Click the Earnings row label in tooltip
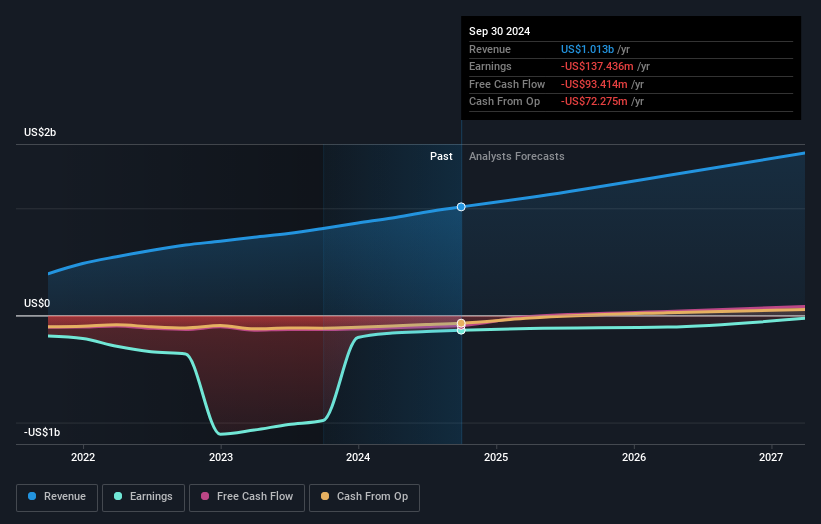This screenshot has width=821, height=524. coord(490,66)
